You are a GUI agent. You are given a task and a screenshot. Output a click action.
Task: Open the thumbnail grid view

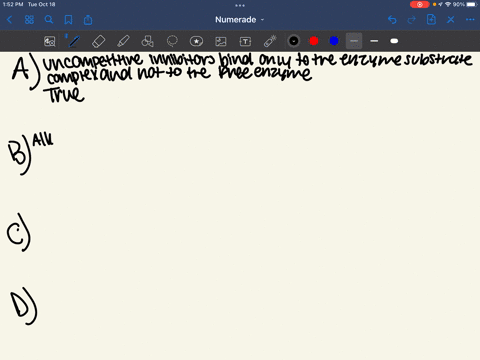(x=29, y=20)
